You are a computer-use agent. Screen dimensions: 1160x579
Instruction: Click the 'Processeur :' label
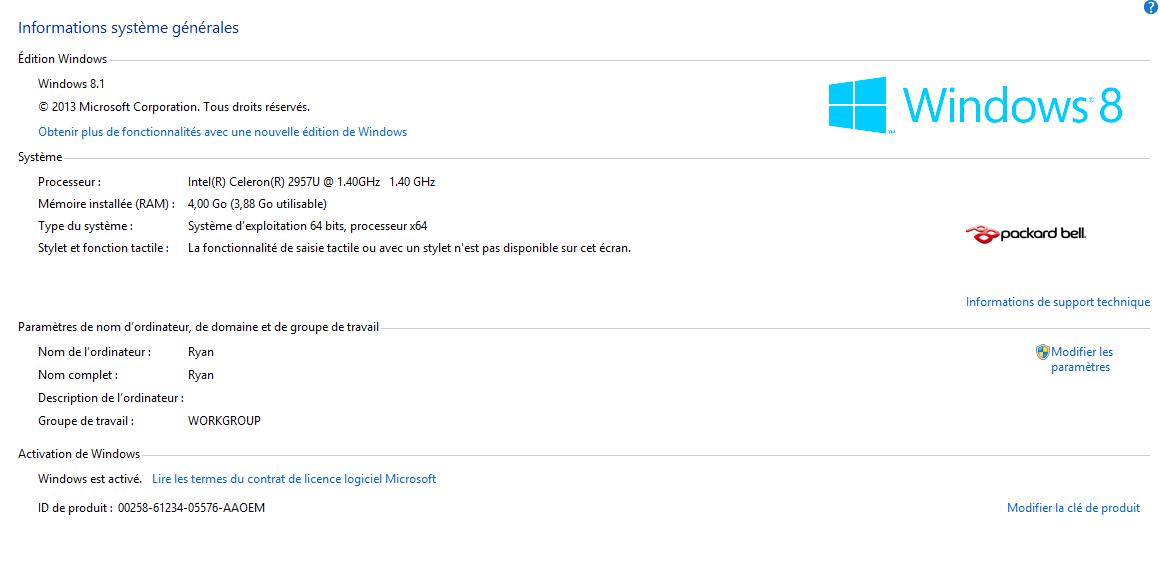click(70, 181)
